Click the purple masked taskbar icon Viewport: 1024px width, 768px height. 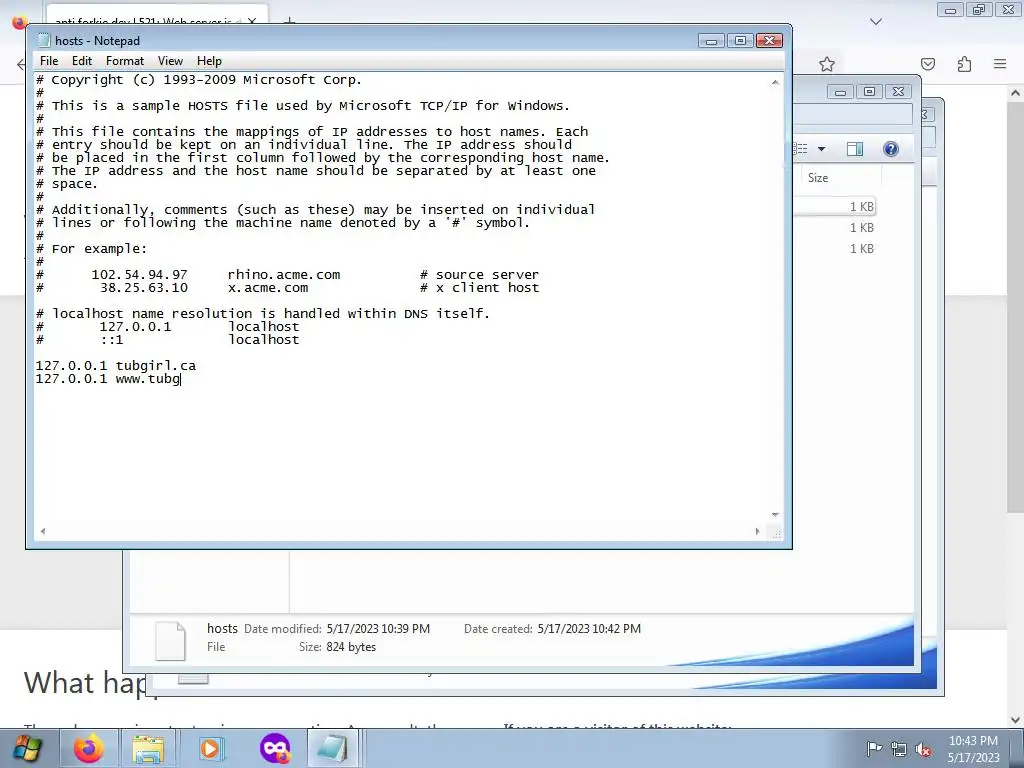pos(274,748)
